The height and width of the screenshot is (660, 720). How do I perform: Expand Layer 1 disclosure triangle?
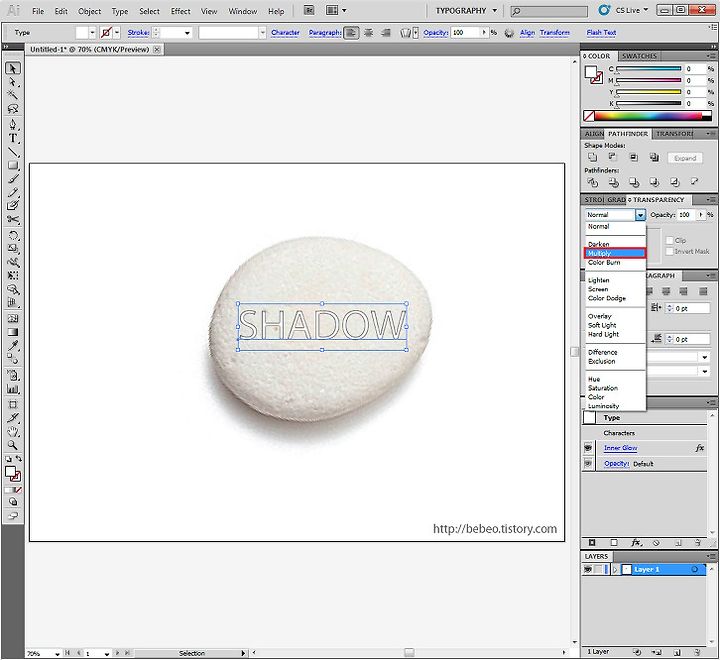click(614, 570)
